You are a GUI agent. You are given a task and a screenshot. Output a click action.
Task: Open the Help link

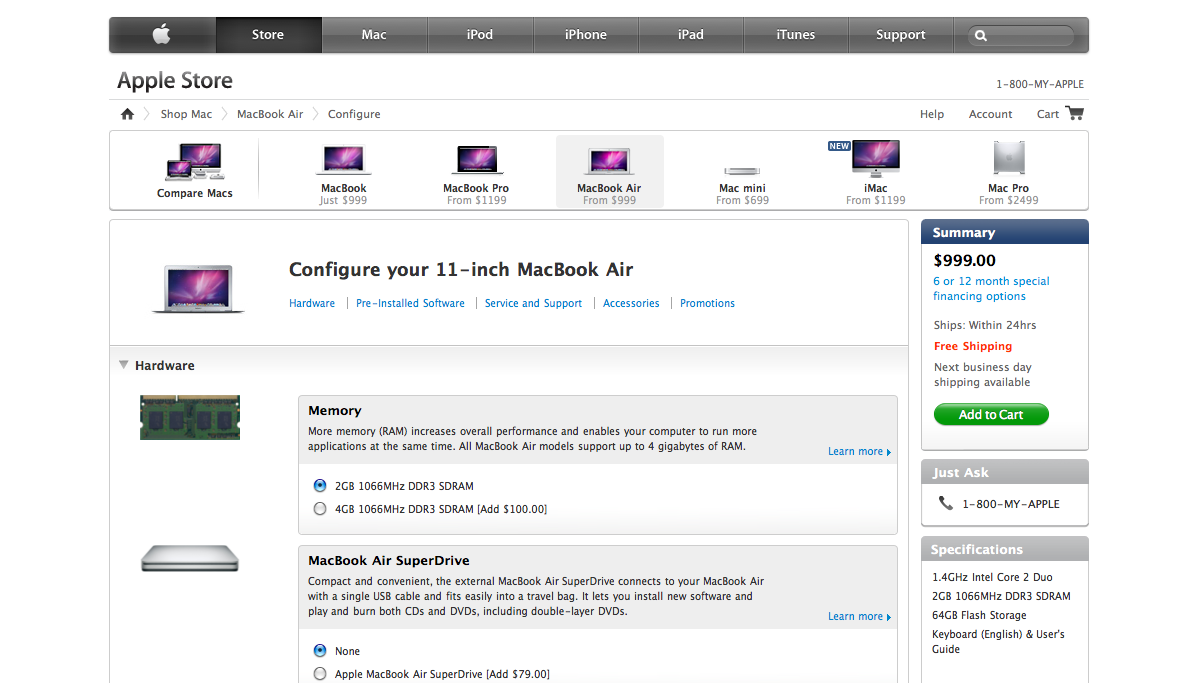coord(931,114)
